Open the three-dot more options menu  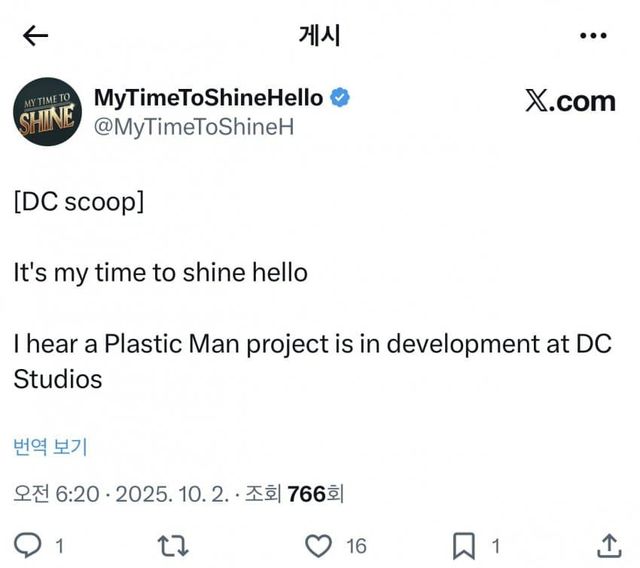tap(593, 36)
